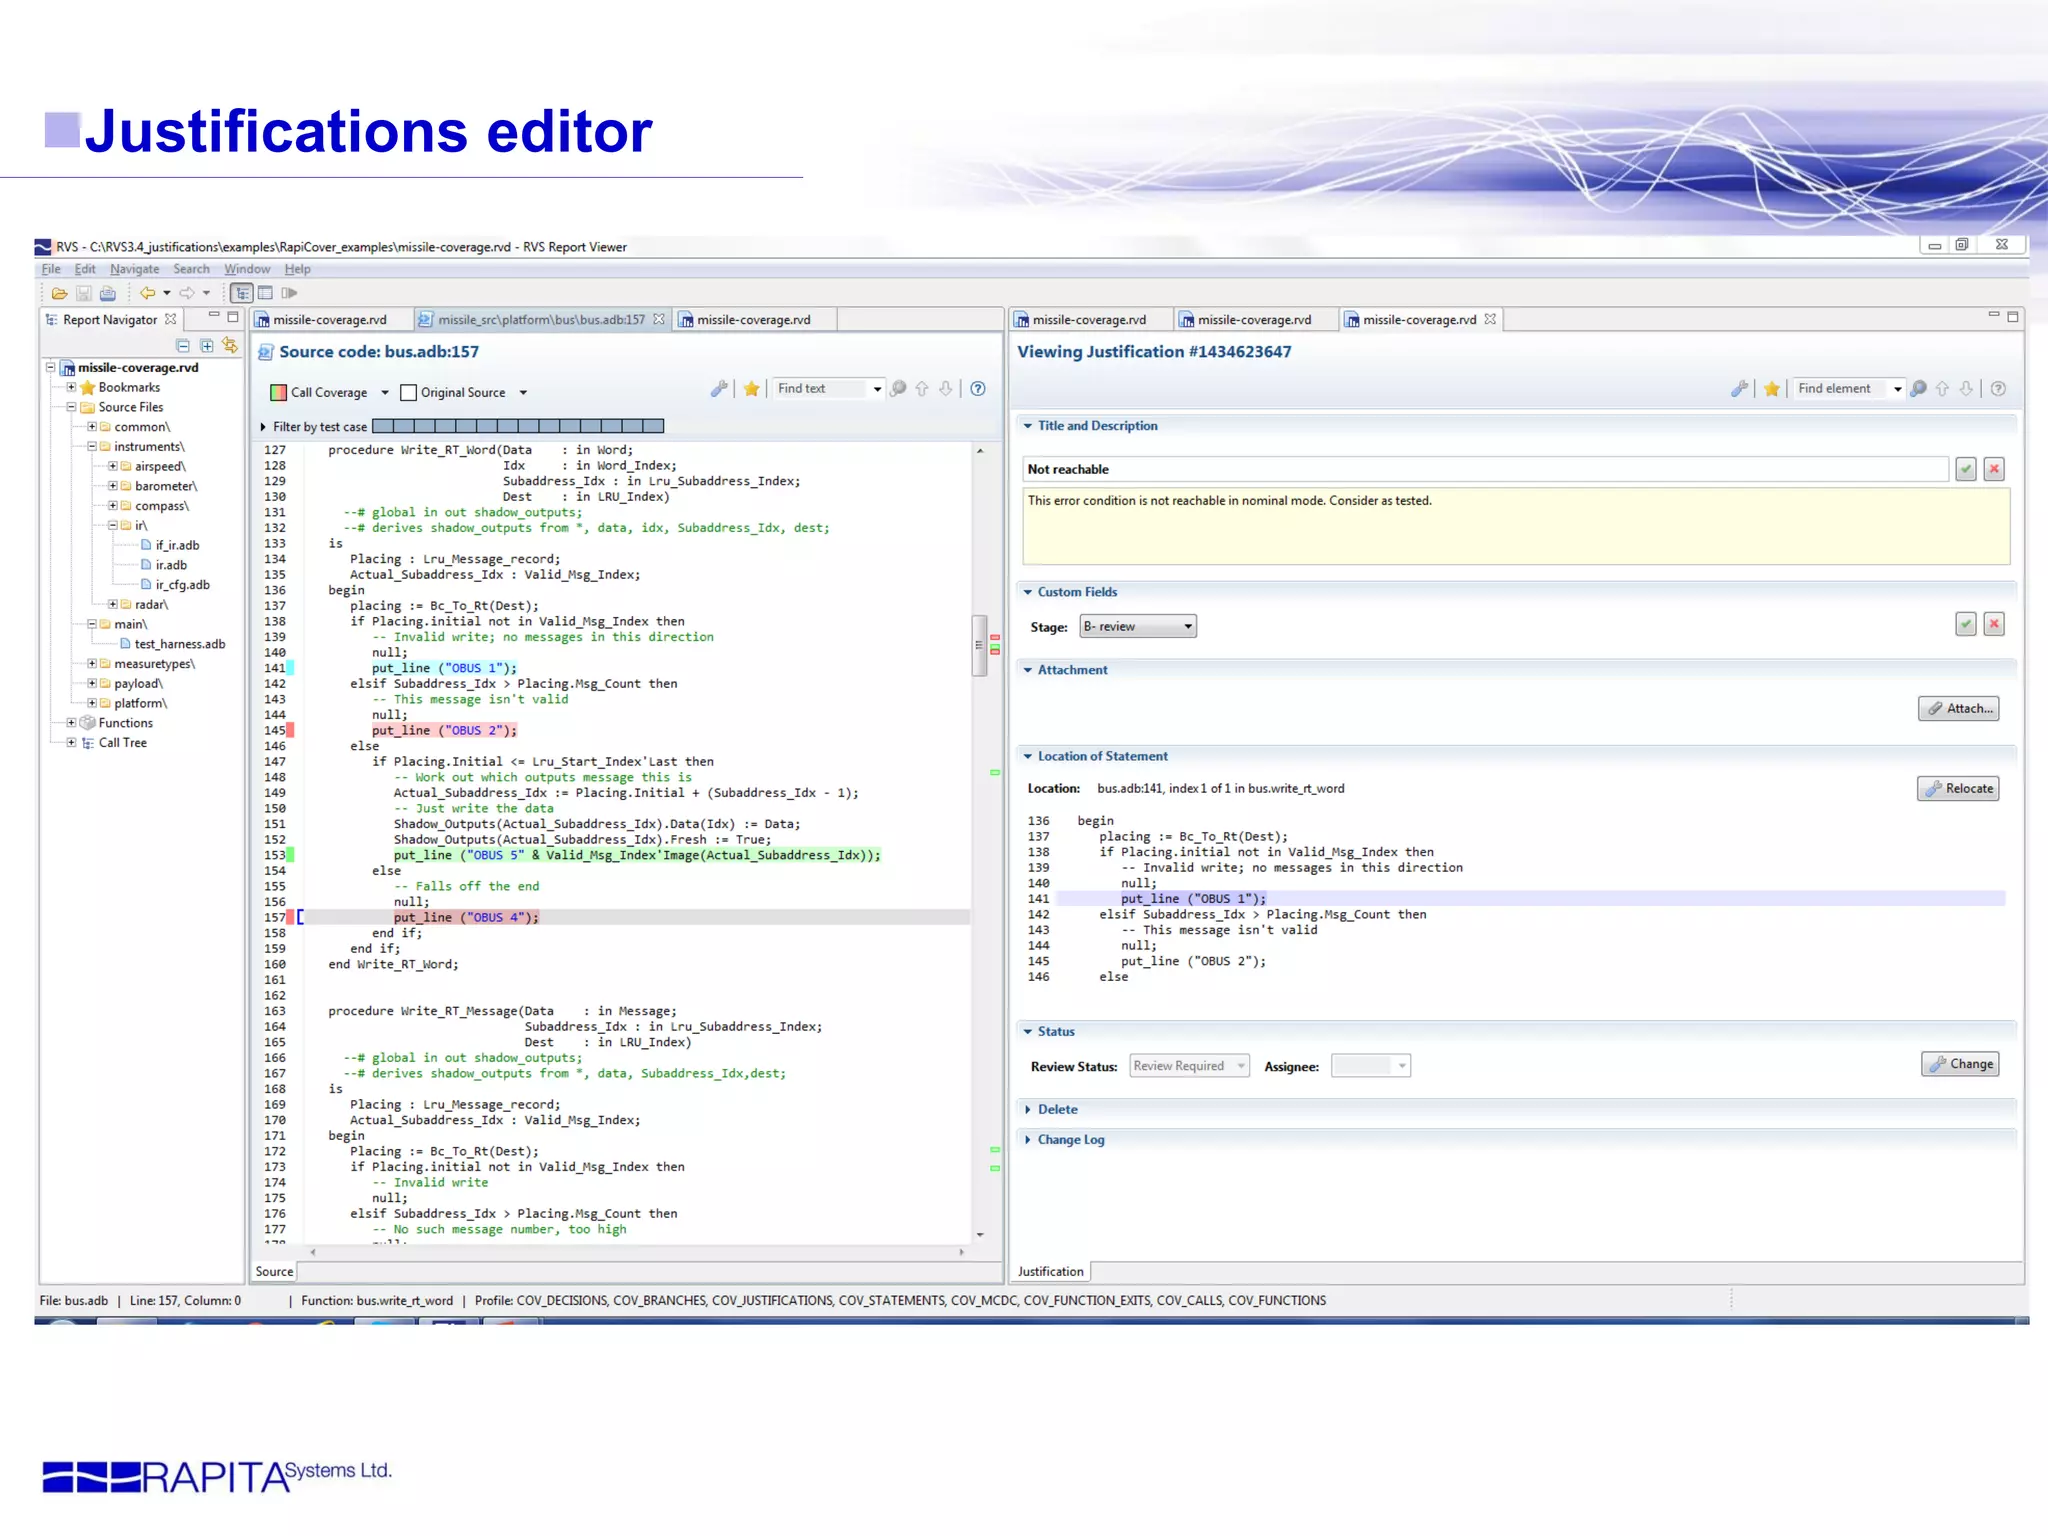Image resolution: width=2048 pixels, height=1536 pixels.
Task: Open the Original Source dropdown arrow
Action: point(523,393)
